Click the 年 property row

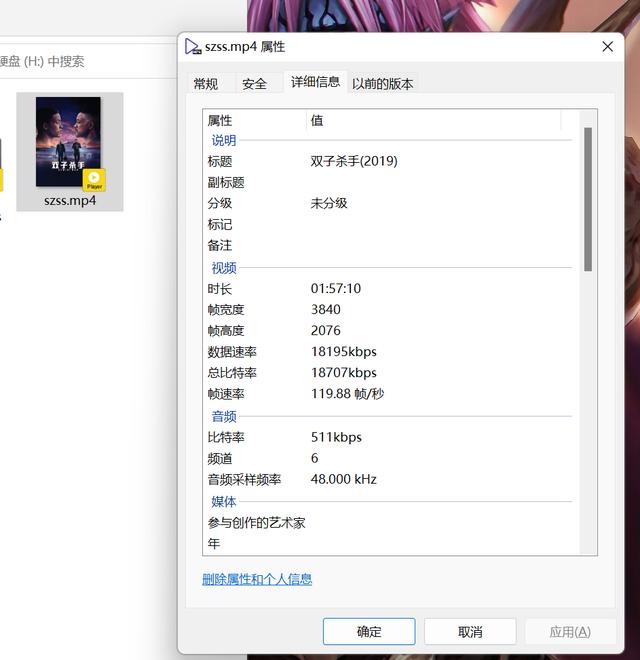[x=389, y=544]
